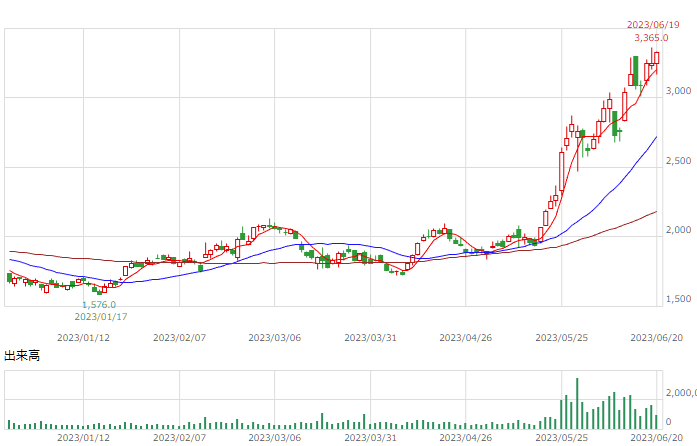Click the 2,500 price axis label
The width and height of the screenshot is (697, 446).
(x=678, y=161)
